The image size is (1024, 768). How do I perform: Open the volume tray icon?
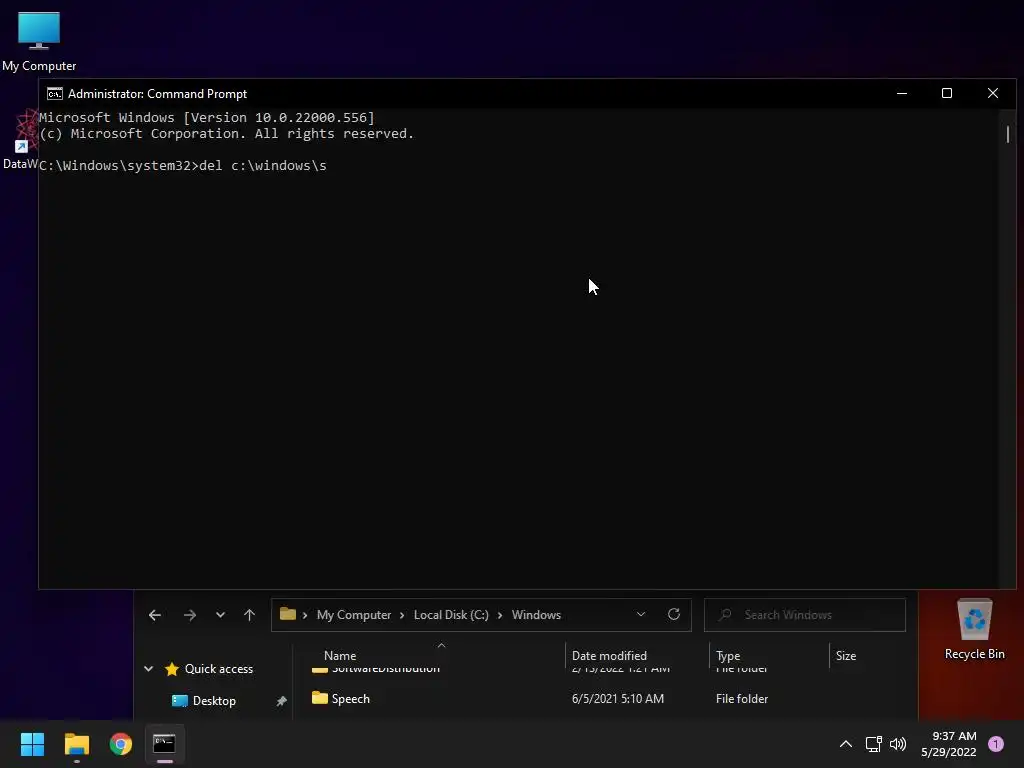[898, 744]
